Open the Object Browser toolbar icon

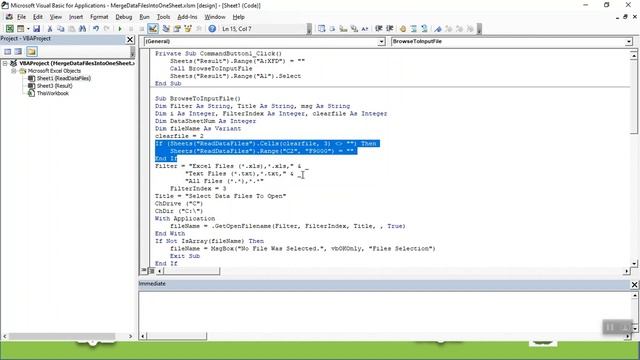tap(188, 29)
